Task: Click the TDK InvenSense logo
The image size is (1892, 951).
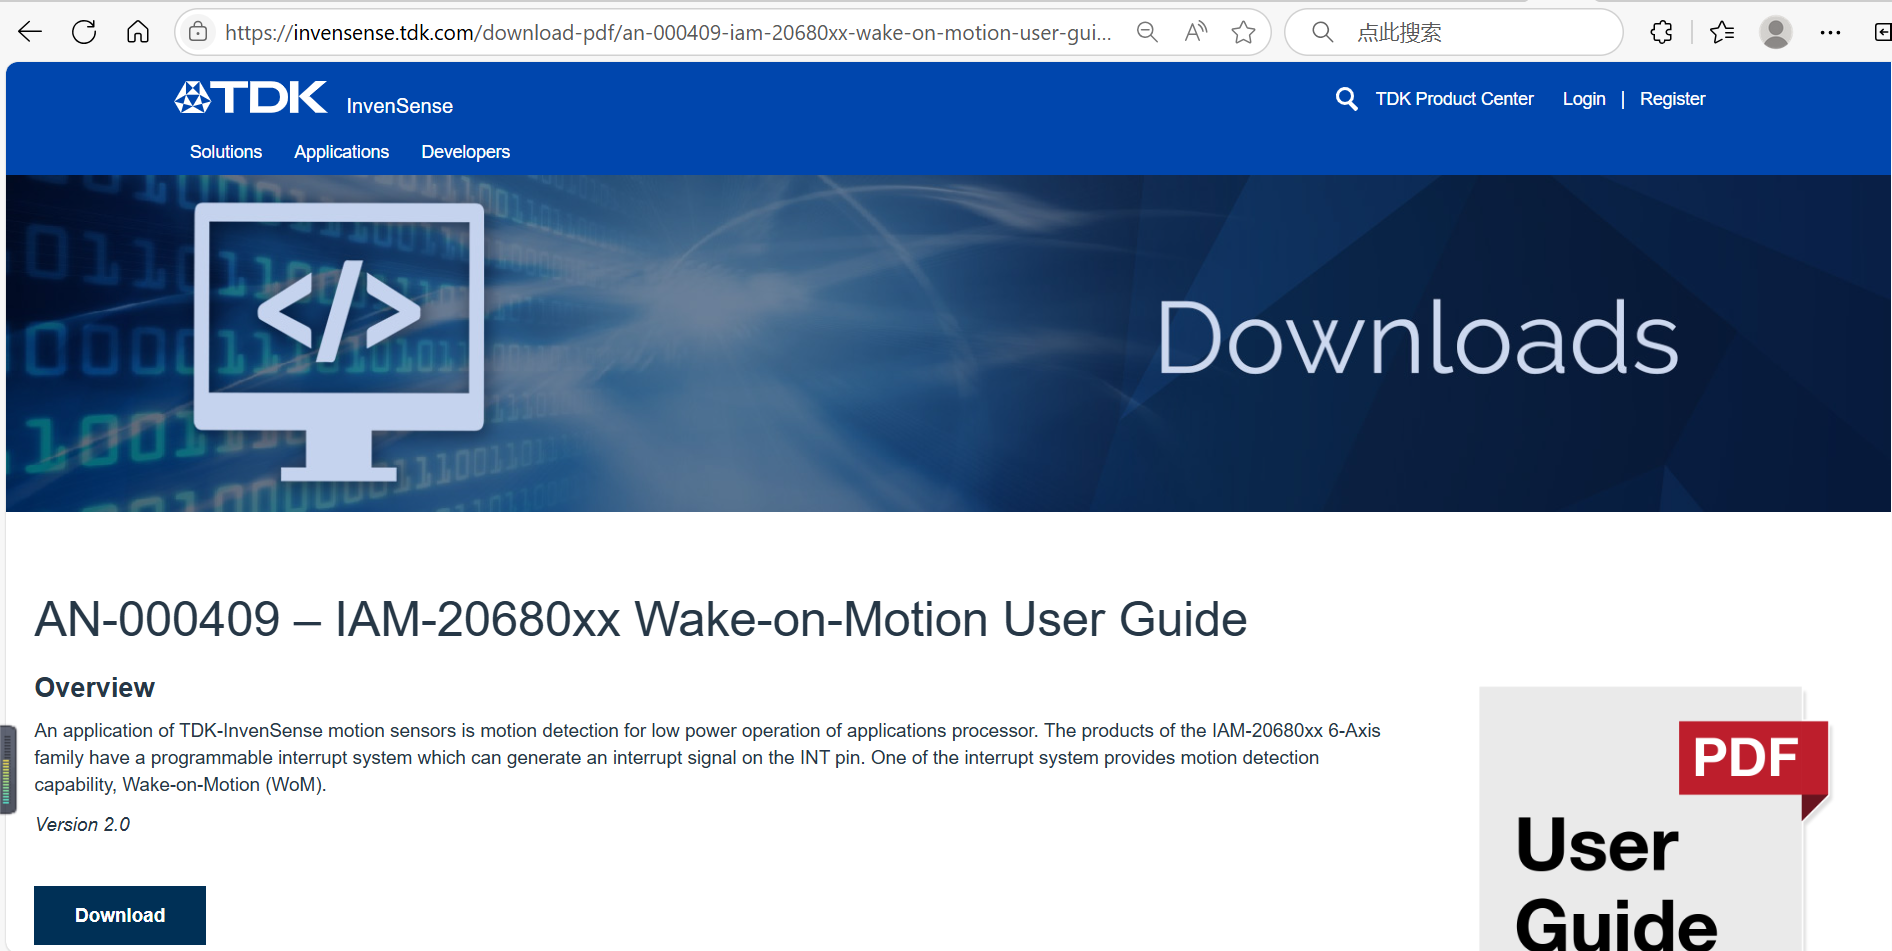Action: tap(313, 98)
